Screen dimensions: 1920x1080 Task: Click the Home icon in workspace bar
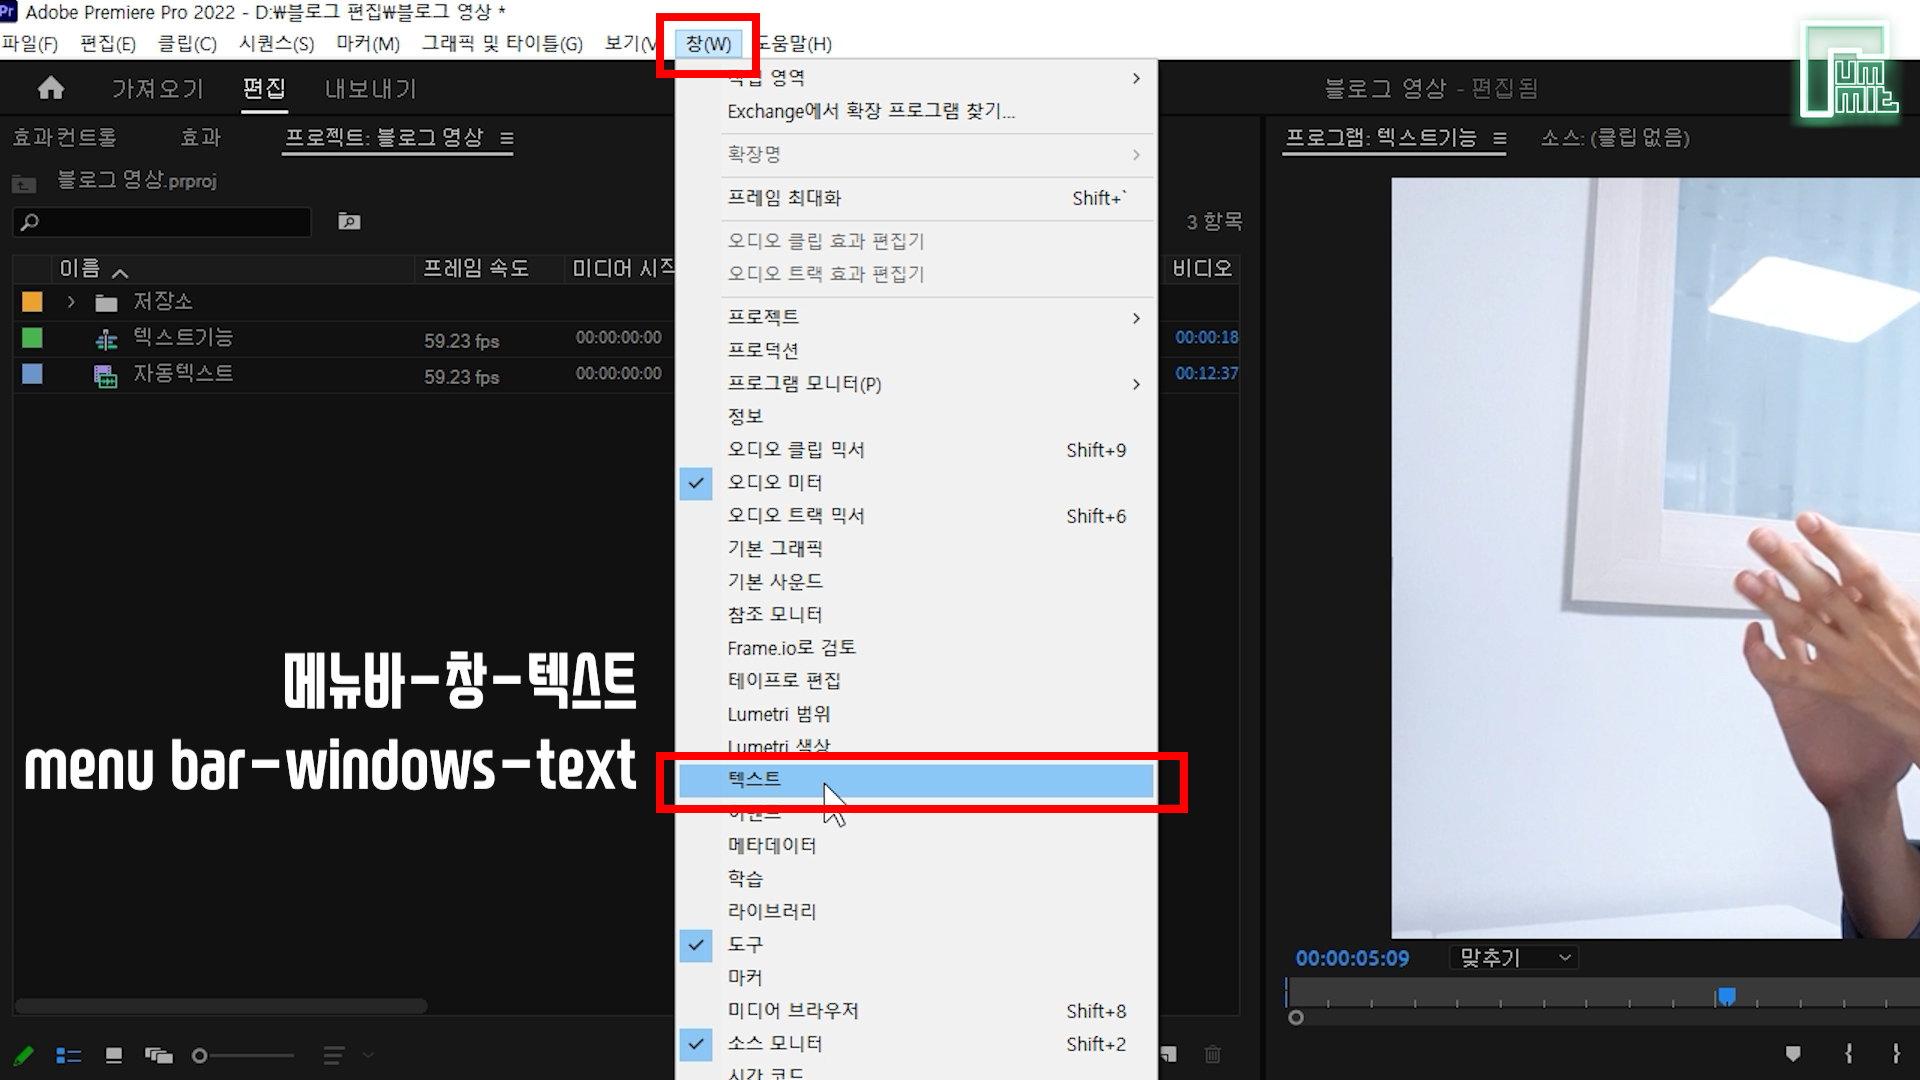[x=51, y=89]
